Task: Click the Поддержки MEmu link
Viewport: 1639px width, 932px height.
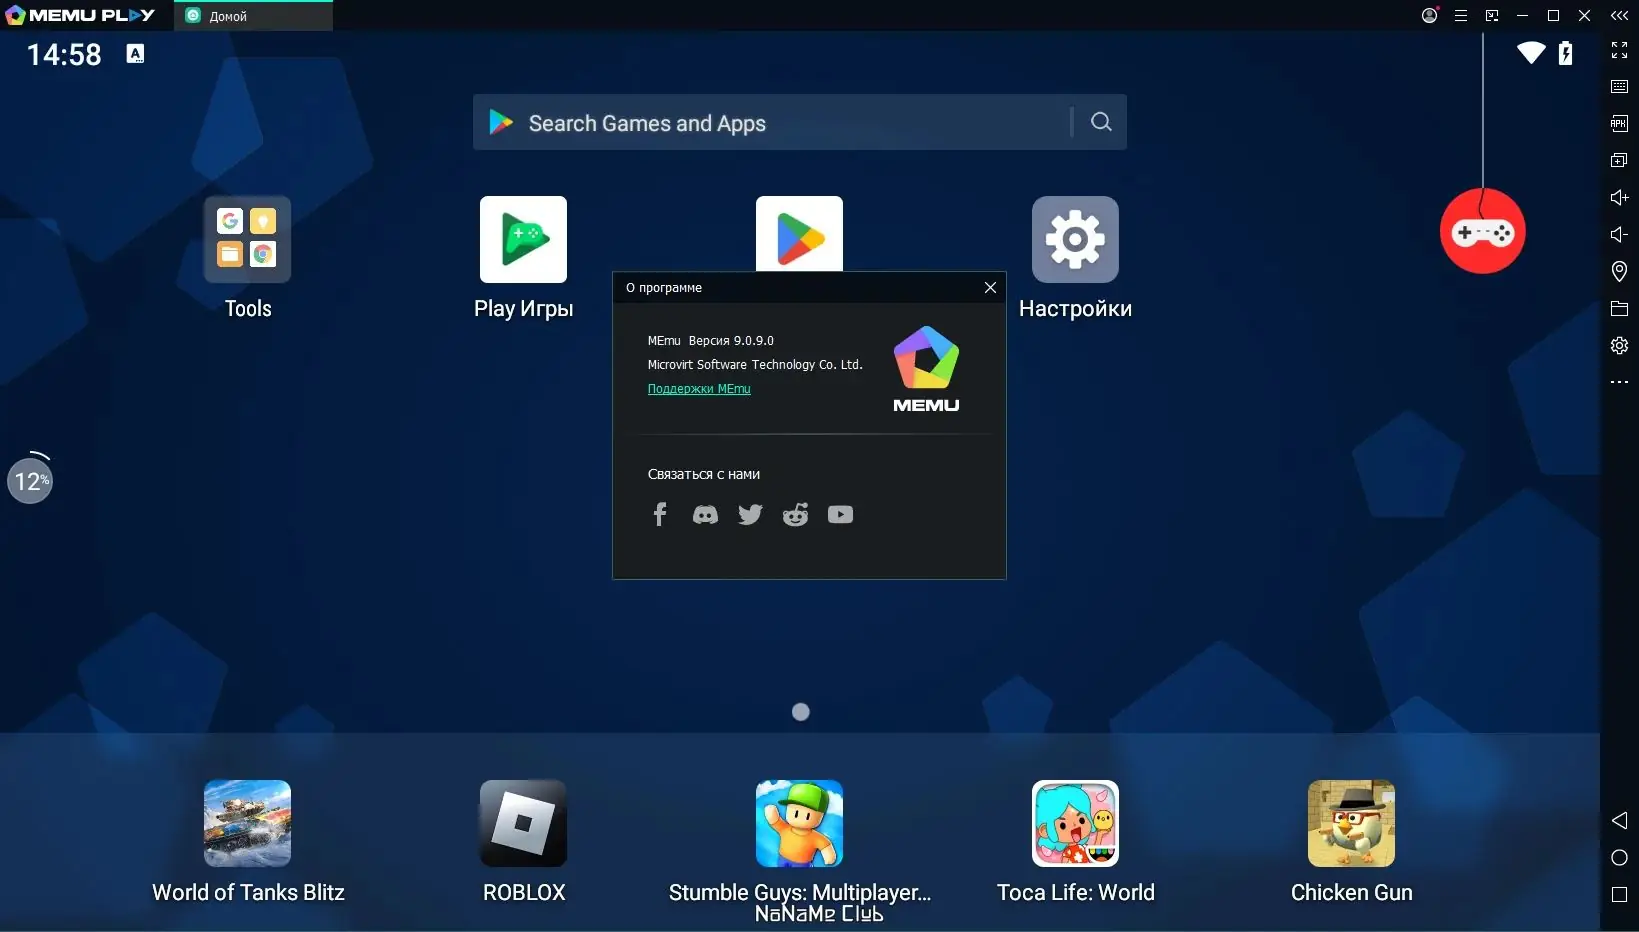Action: (x=699, y=389)
